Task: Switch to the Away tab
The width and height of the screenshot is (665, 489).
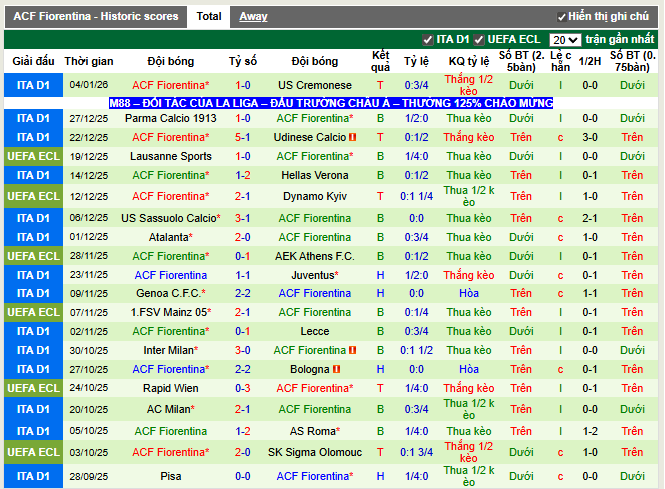Action: tap(253, 17)
